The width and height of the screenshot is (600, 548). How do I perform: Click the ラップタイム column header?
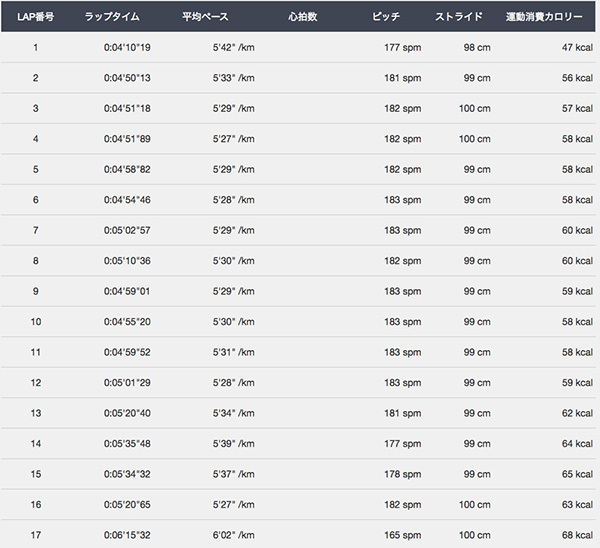tap(112, 17)
